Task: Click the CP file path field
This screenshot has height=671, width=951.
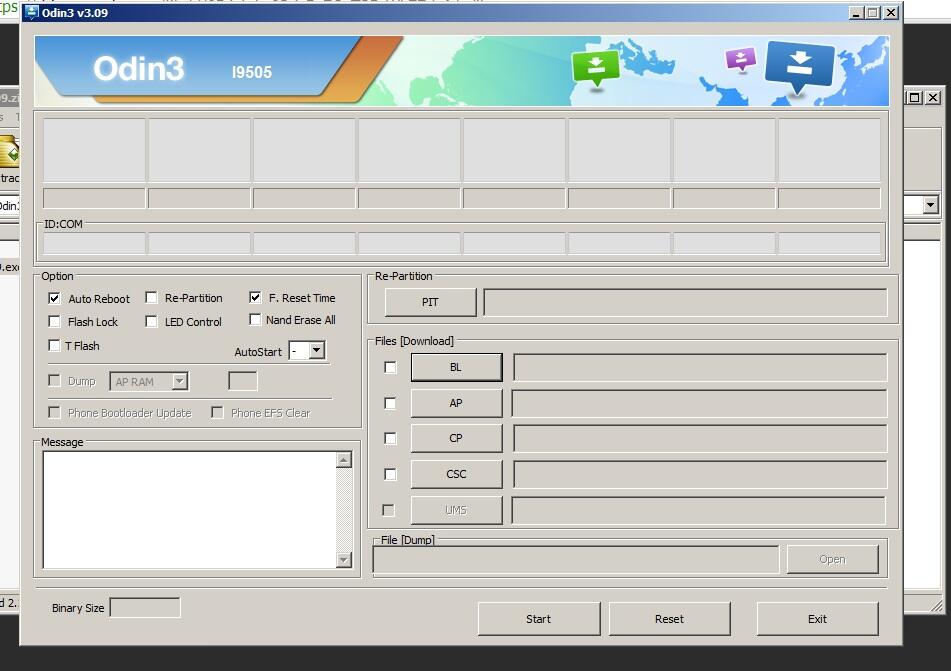Action: pos(700,439)
